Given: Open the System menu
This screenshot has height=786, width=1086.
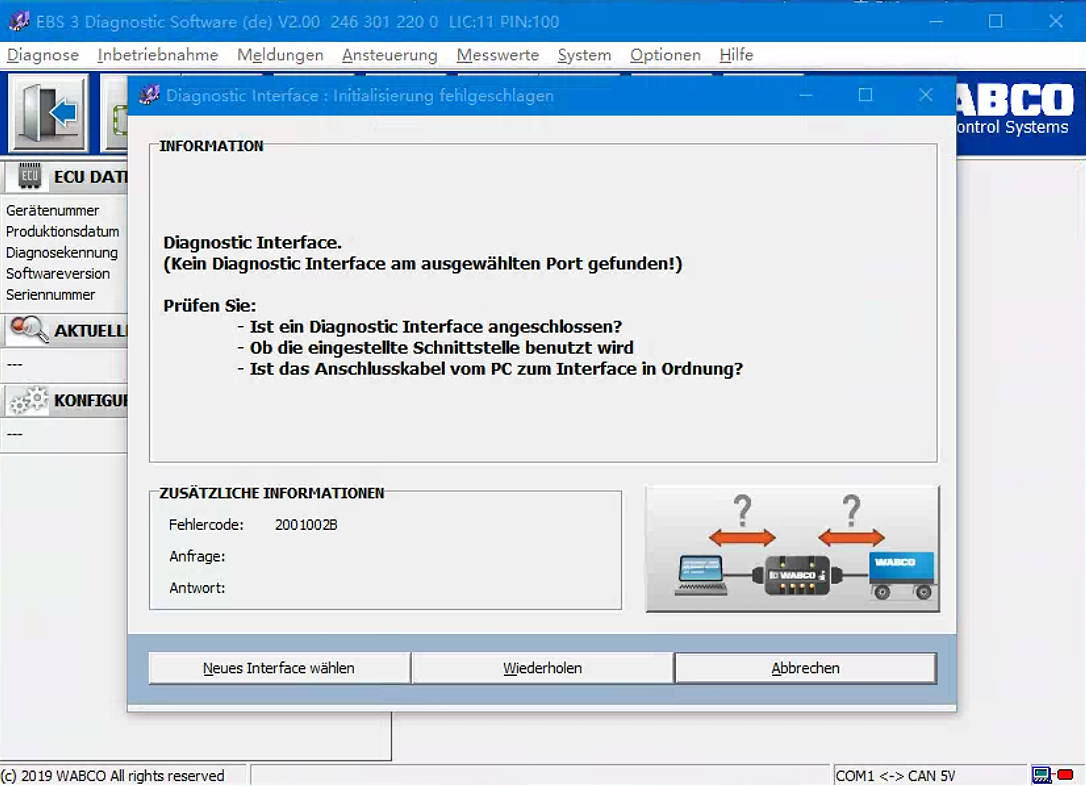Looking at the screenshot, I should coord(584,55).
